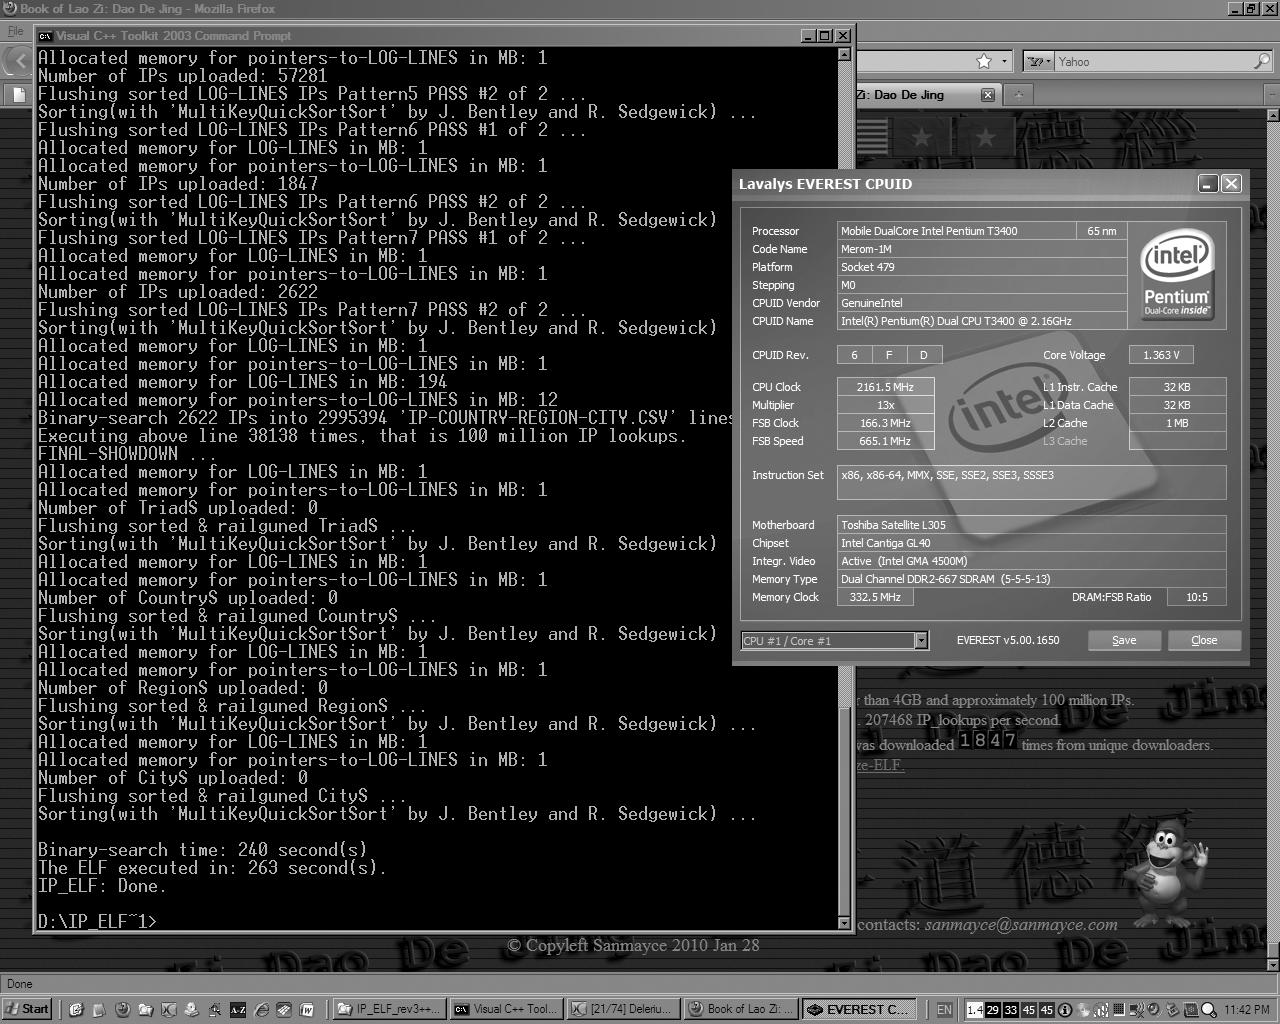This screenshot has height=1024, width=1280.
Task: Open a new Firefox tab
Action: coord(1018,95)
